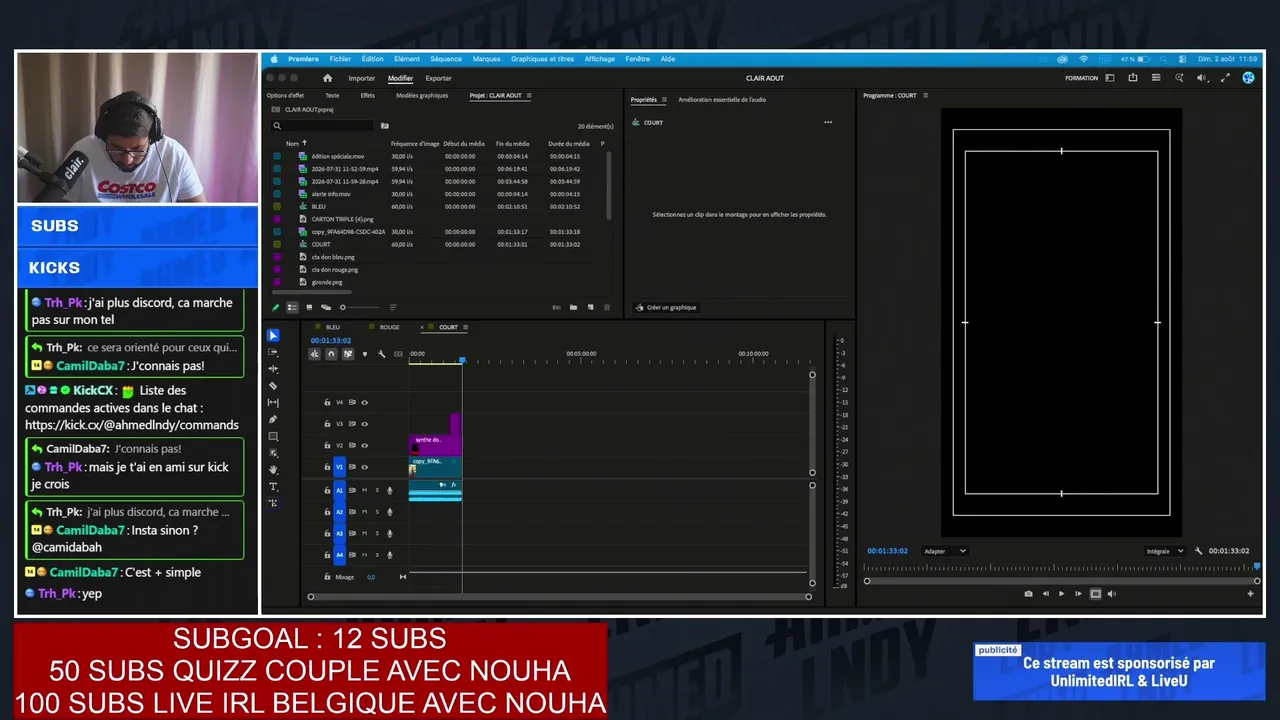
Task: Select the CARTON TRIPLE (4).png item
Action: click(x=342, y=219)
